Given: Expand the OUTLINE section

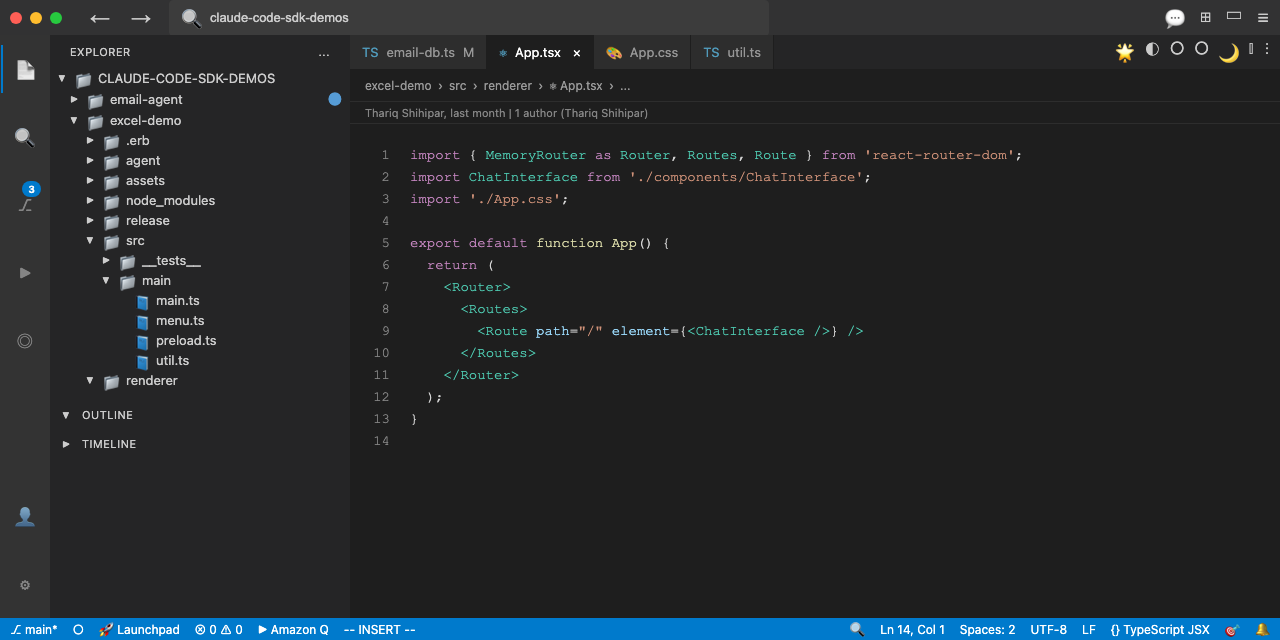Looking at the screenshot, I should (107, 415).
